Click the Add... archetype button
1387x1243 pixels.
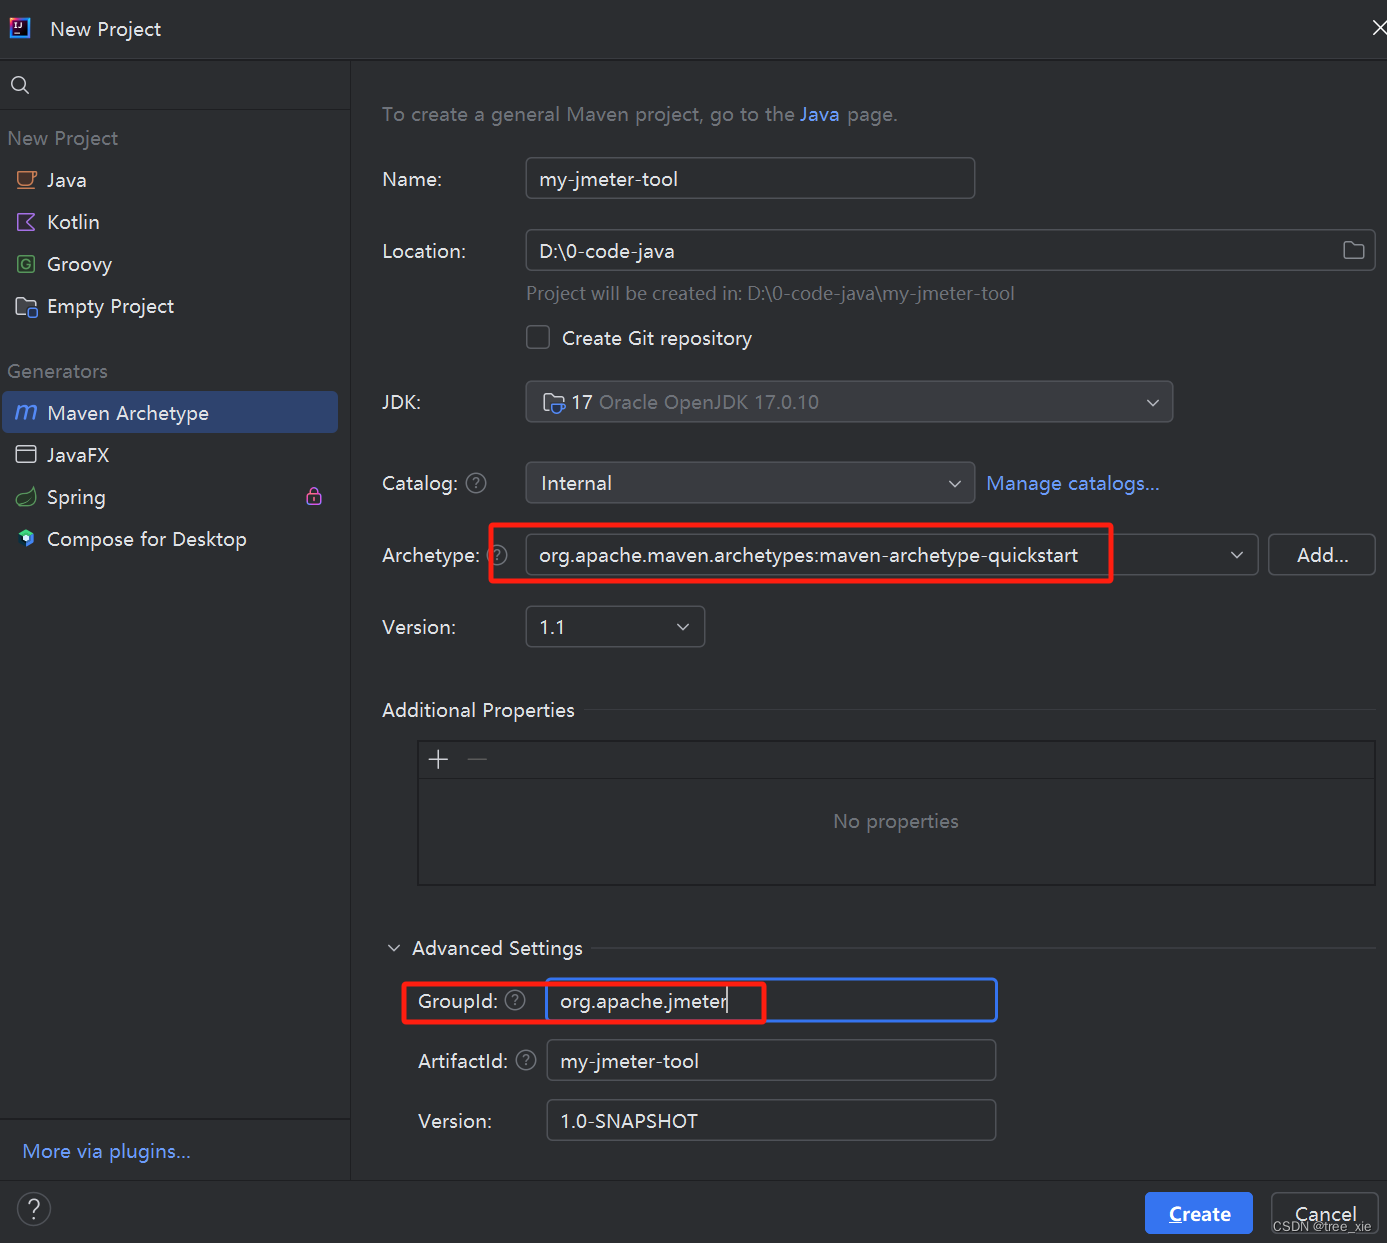point(1322,555)
